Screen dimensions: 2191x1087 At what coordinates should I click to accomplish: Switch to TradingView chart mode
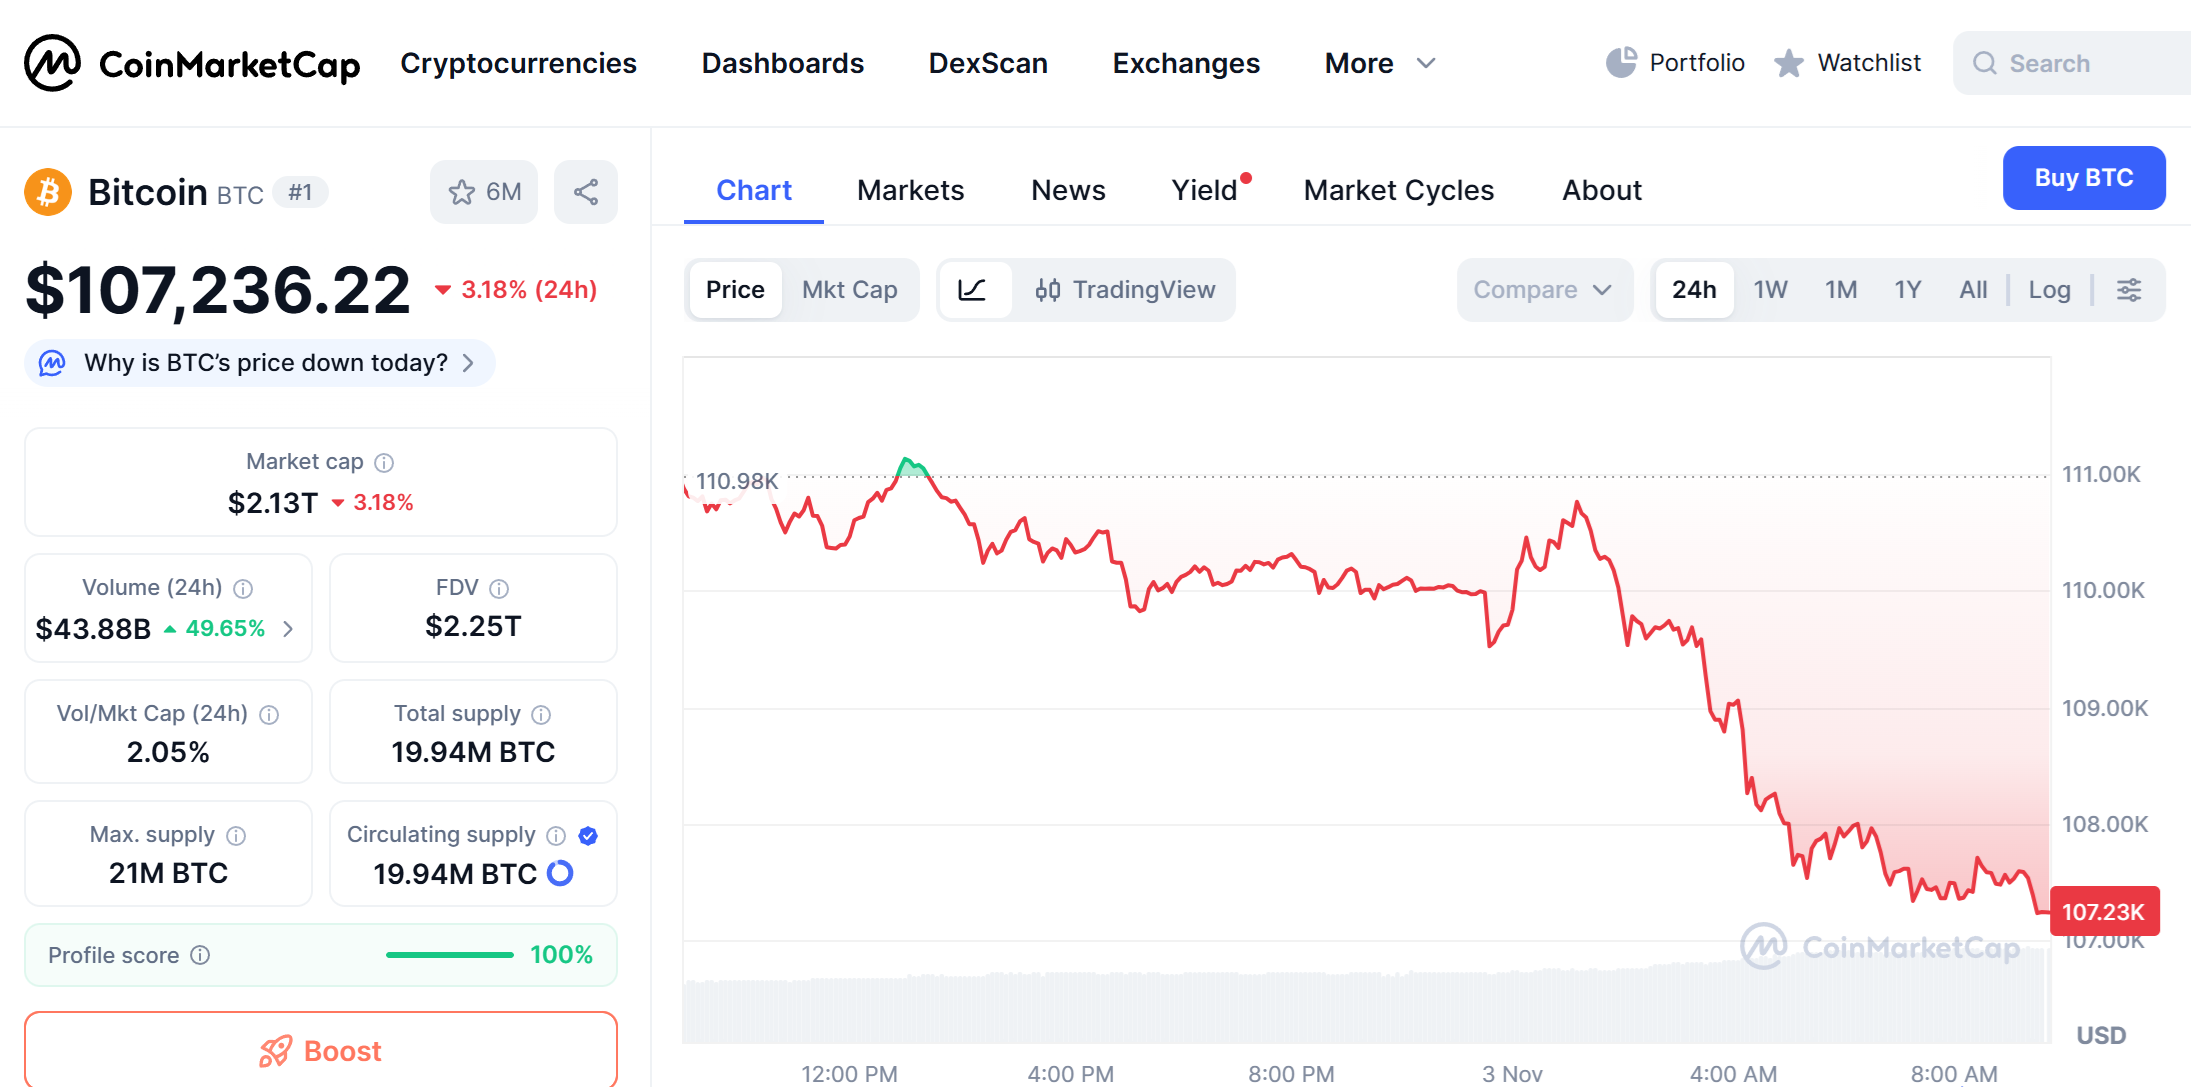(1125, 290)
